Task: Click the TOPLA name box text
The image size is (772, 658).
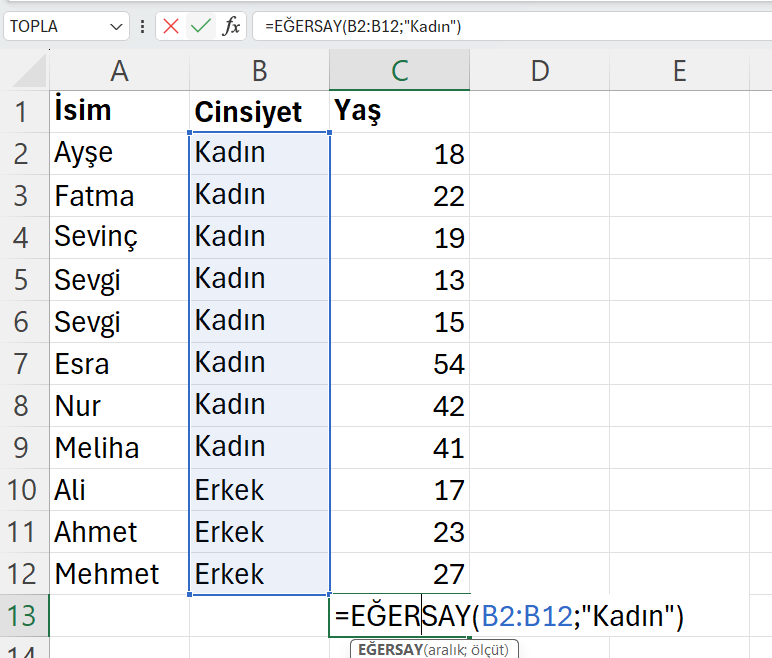Action: pos(33,26)
